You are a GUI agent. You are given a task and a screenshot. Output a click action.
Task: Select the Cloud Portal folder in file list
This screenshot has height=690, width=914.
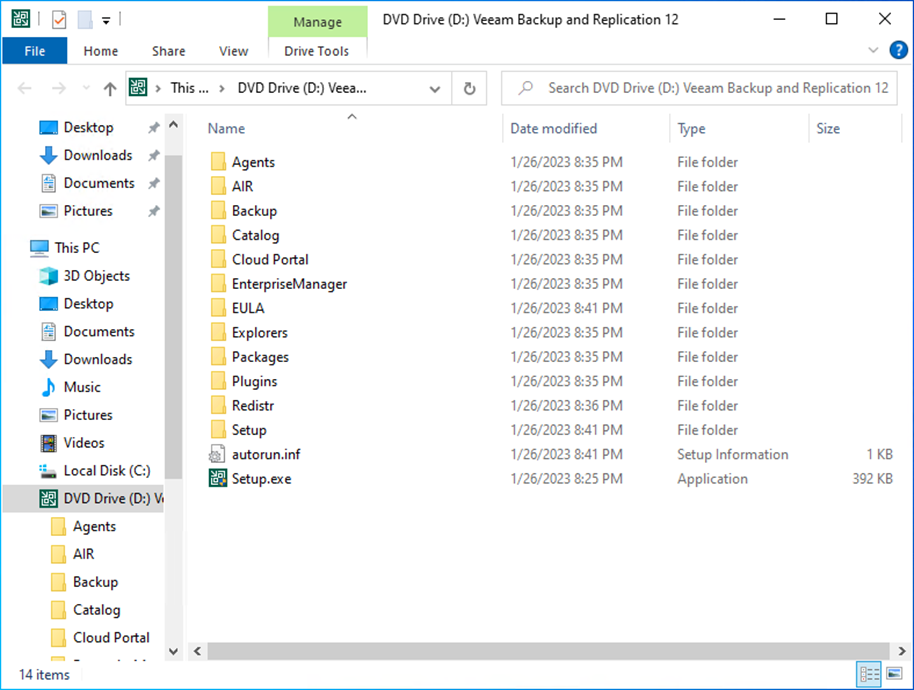pos(270,259)
